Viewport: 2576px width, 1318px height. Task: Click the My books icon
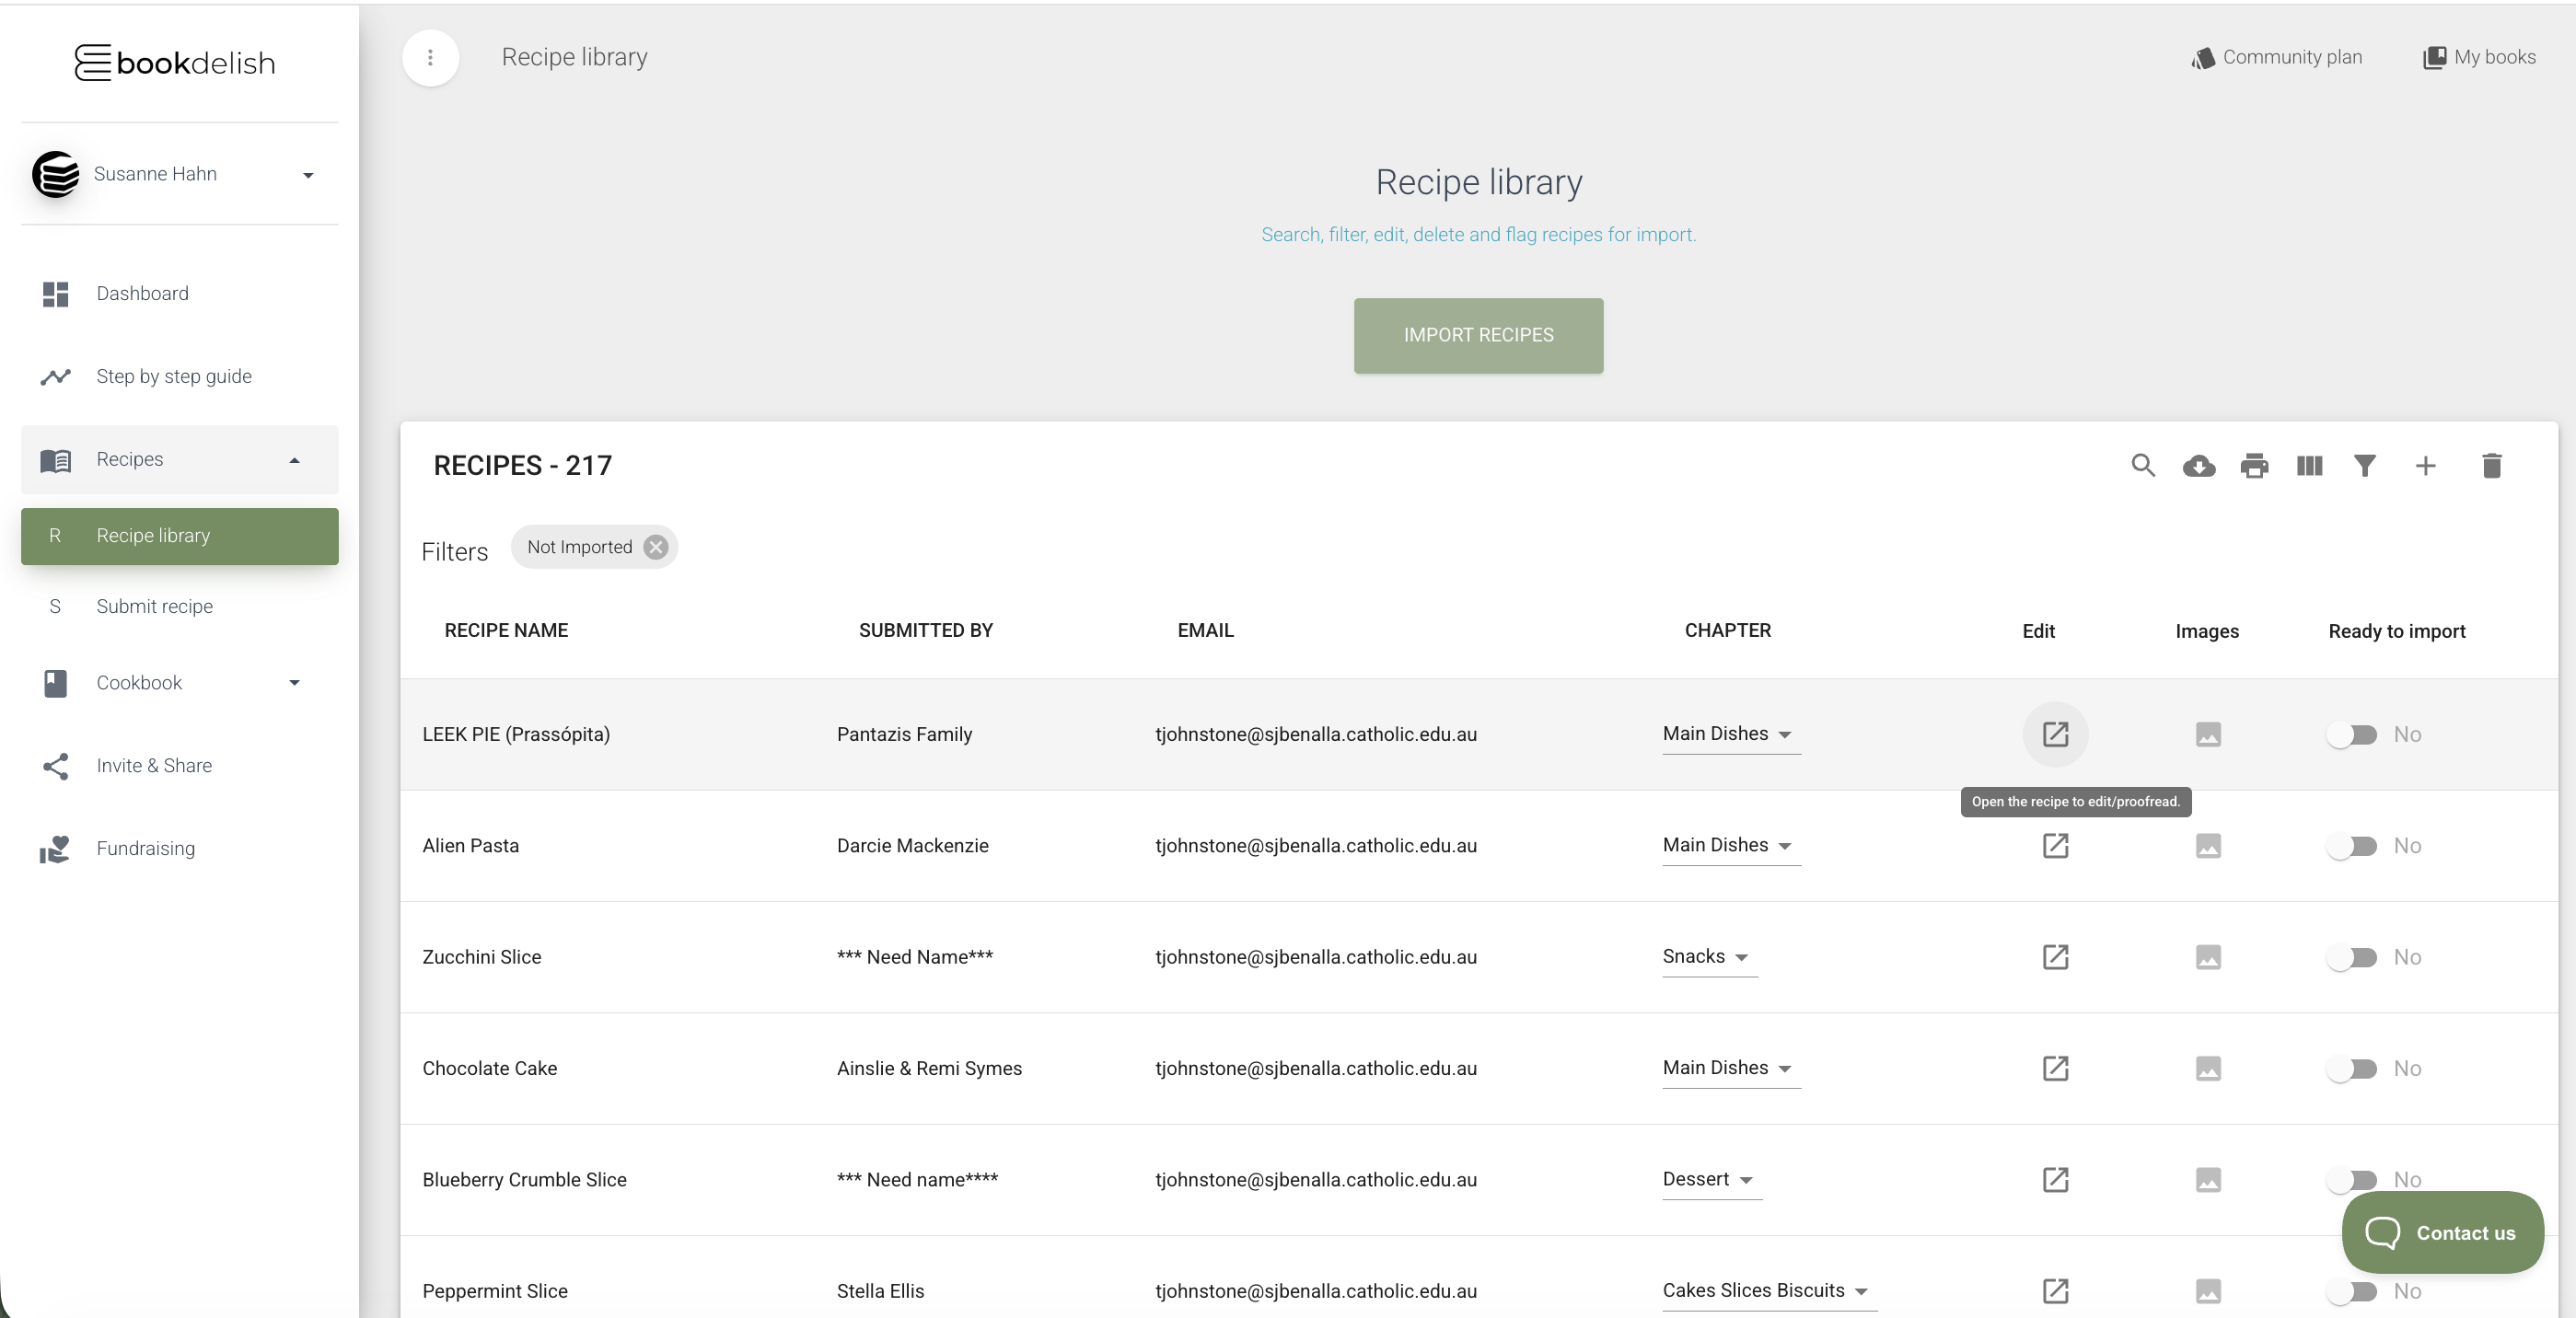[2434, 58]
